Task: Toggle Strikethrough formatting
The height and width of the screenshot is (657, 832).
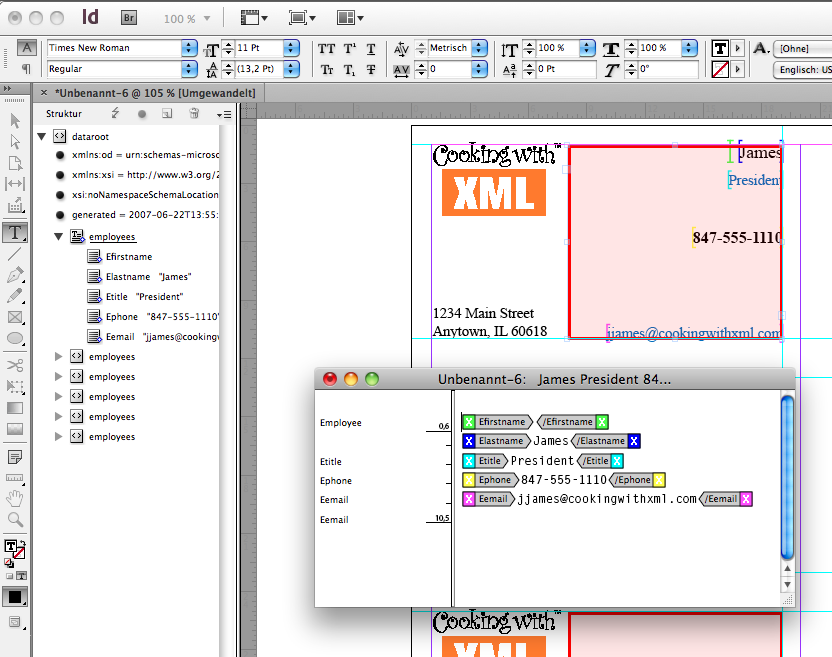Action: click(x=371, y=70)
